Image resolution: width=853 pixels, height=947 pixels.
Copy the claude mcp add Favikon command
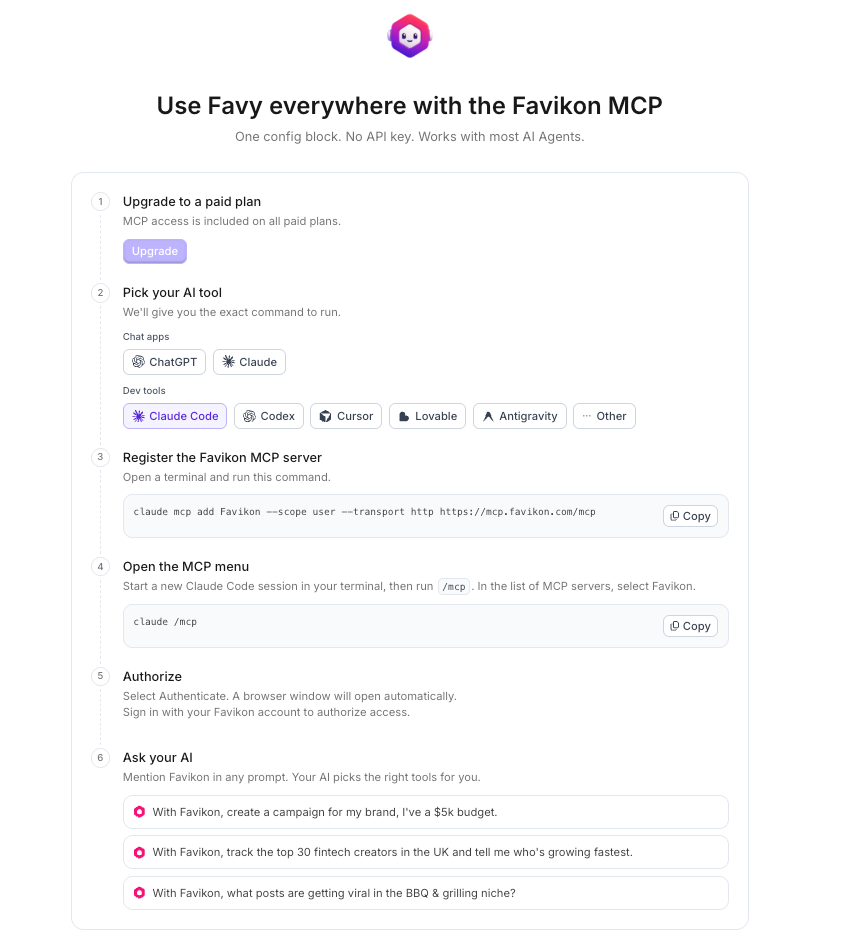pos(690,516)
